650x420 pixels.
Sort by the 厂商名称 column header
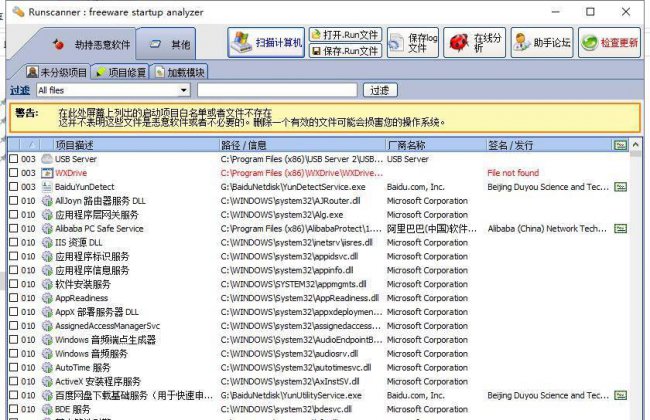(435, 145)
